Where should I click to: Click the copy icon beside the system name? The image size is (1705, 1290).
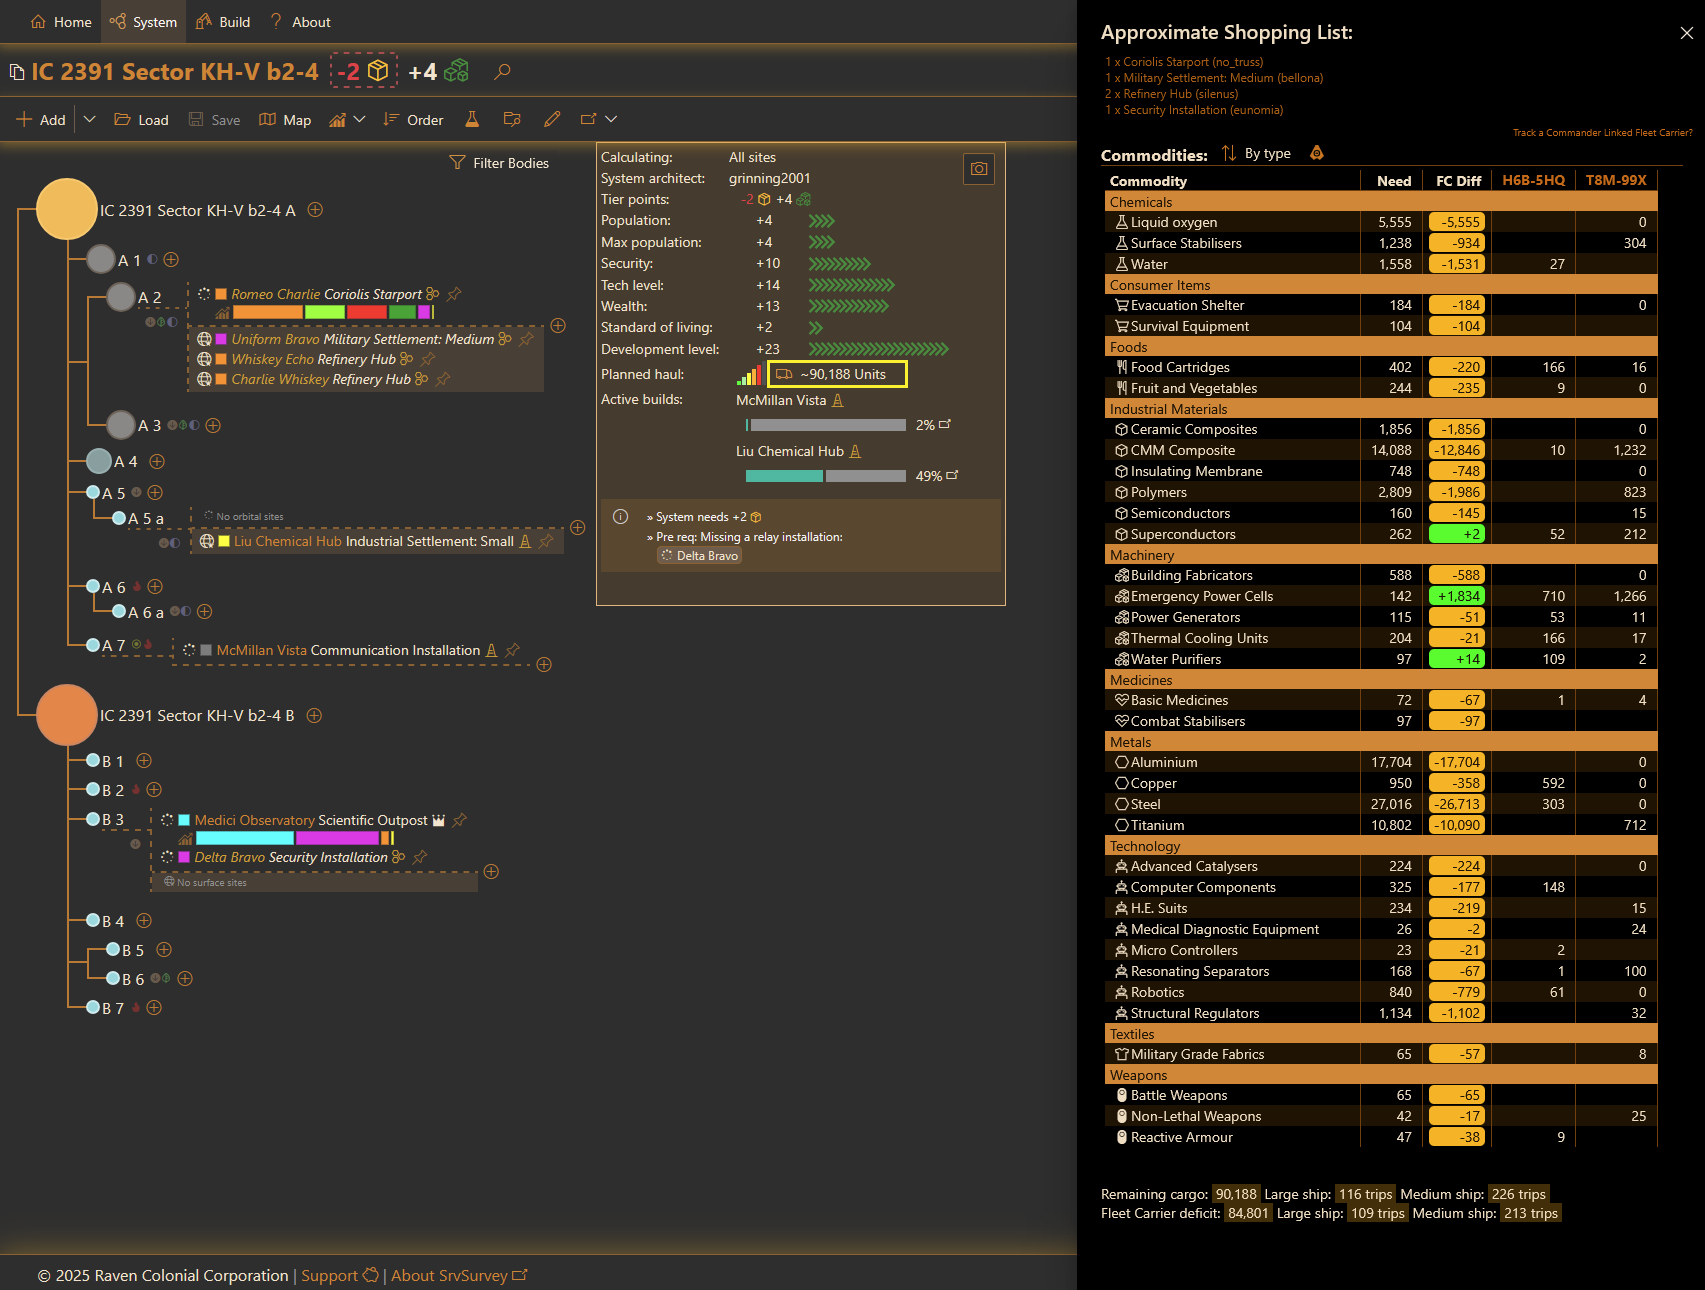[x=16, y=72]
